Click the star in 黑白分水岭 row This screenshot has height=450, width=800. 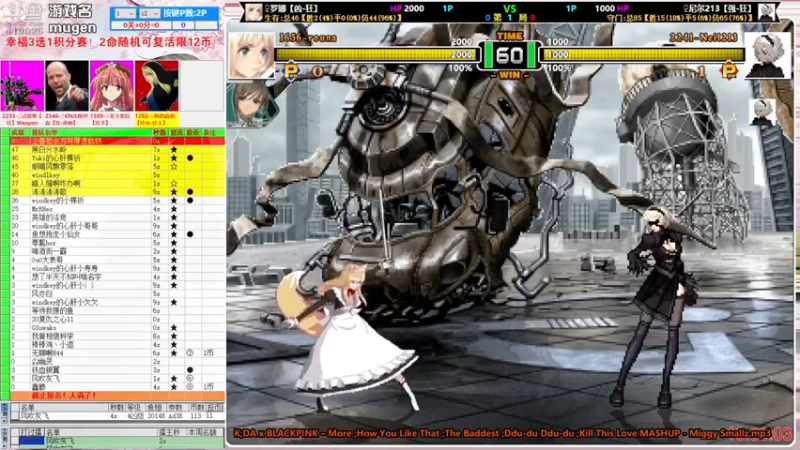pyautogui.click(x=174, y=149)
